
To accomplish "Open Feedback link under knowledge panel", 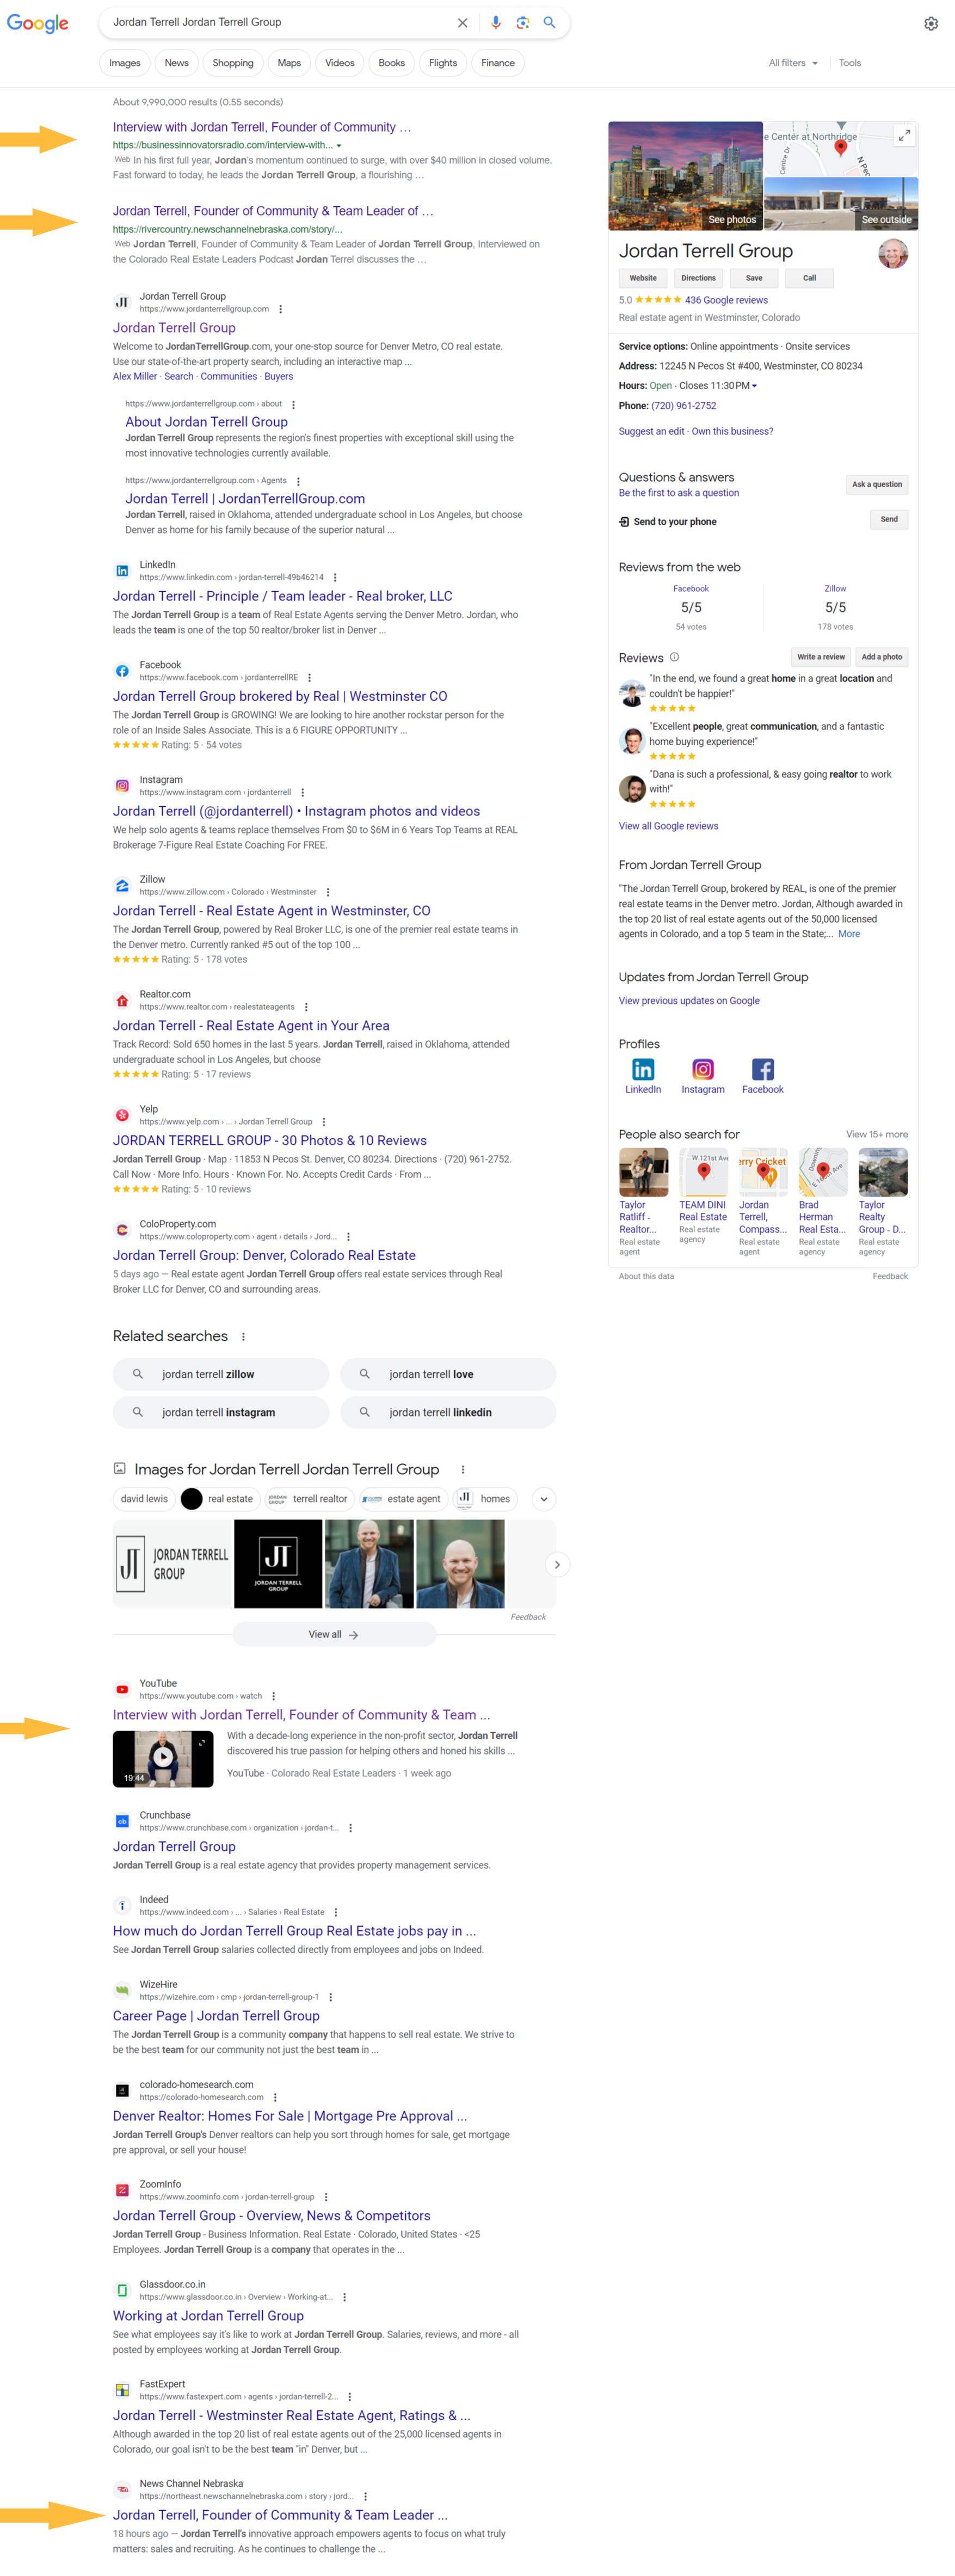I will pyautogui.click(x=890, y=1276).
